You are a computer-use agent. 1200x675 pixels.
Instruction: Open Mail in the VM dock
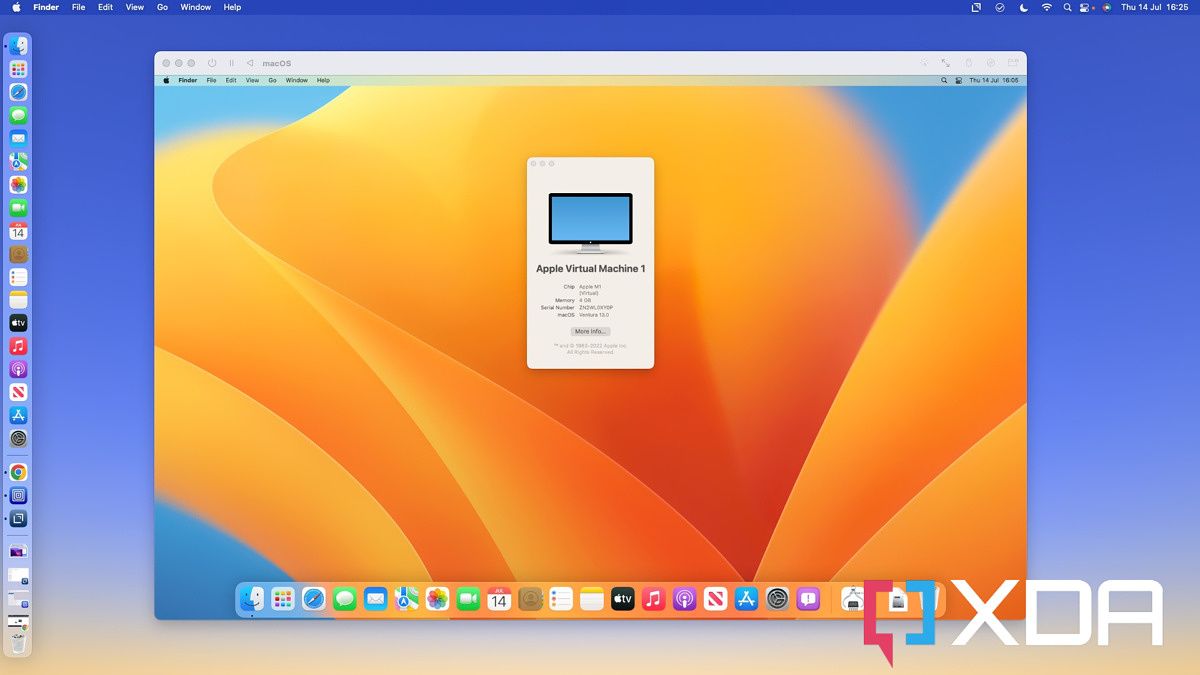(375, 599)
